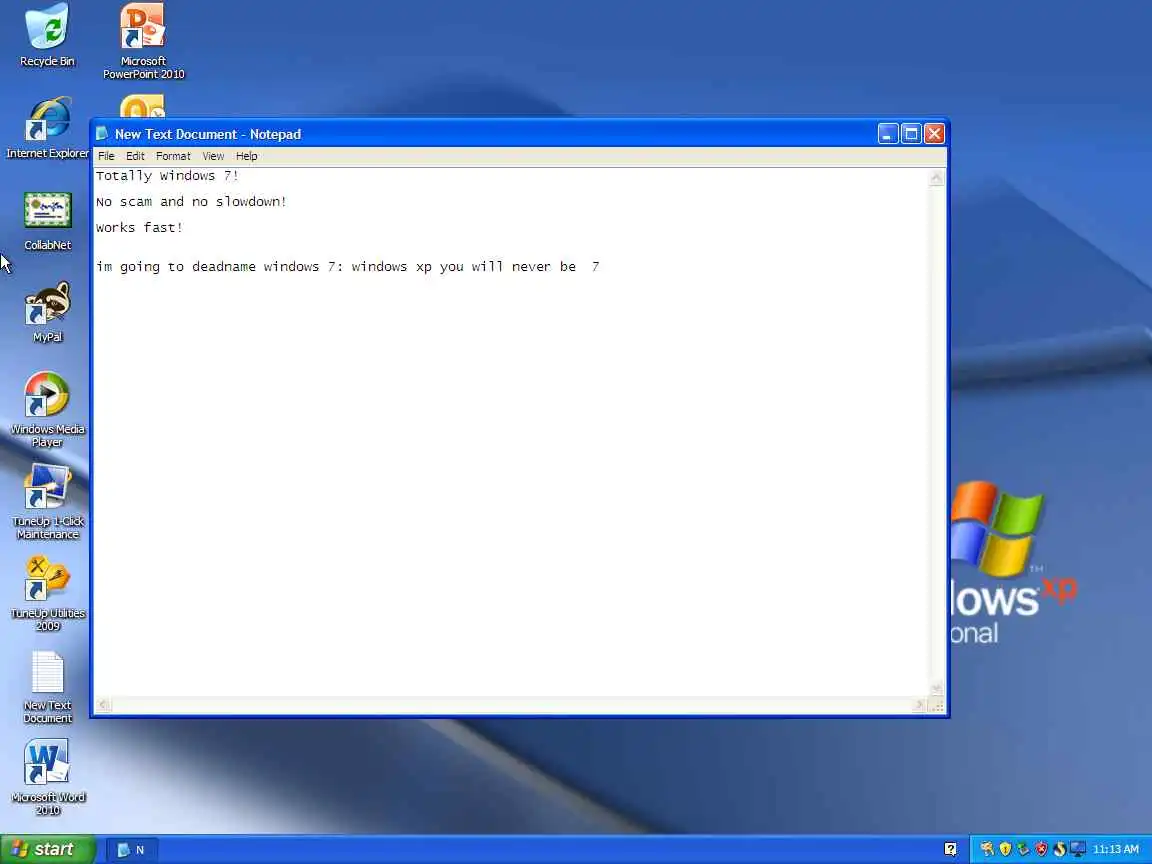Select partially hidden Outlook icon behind Notepad
Image resolution: width=1152 pixels, height=864 pixels.
(x=143, y=107)
